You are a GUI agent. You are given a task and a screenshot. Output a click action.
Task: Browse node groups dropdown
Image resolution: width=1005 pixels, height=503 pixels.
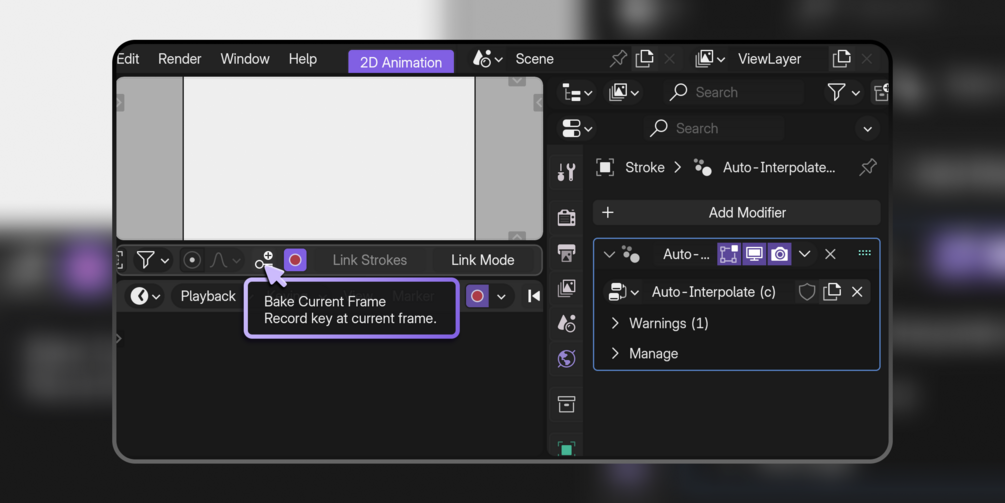click(623, 292)
